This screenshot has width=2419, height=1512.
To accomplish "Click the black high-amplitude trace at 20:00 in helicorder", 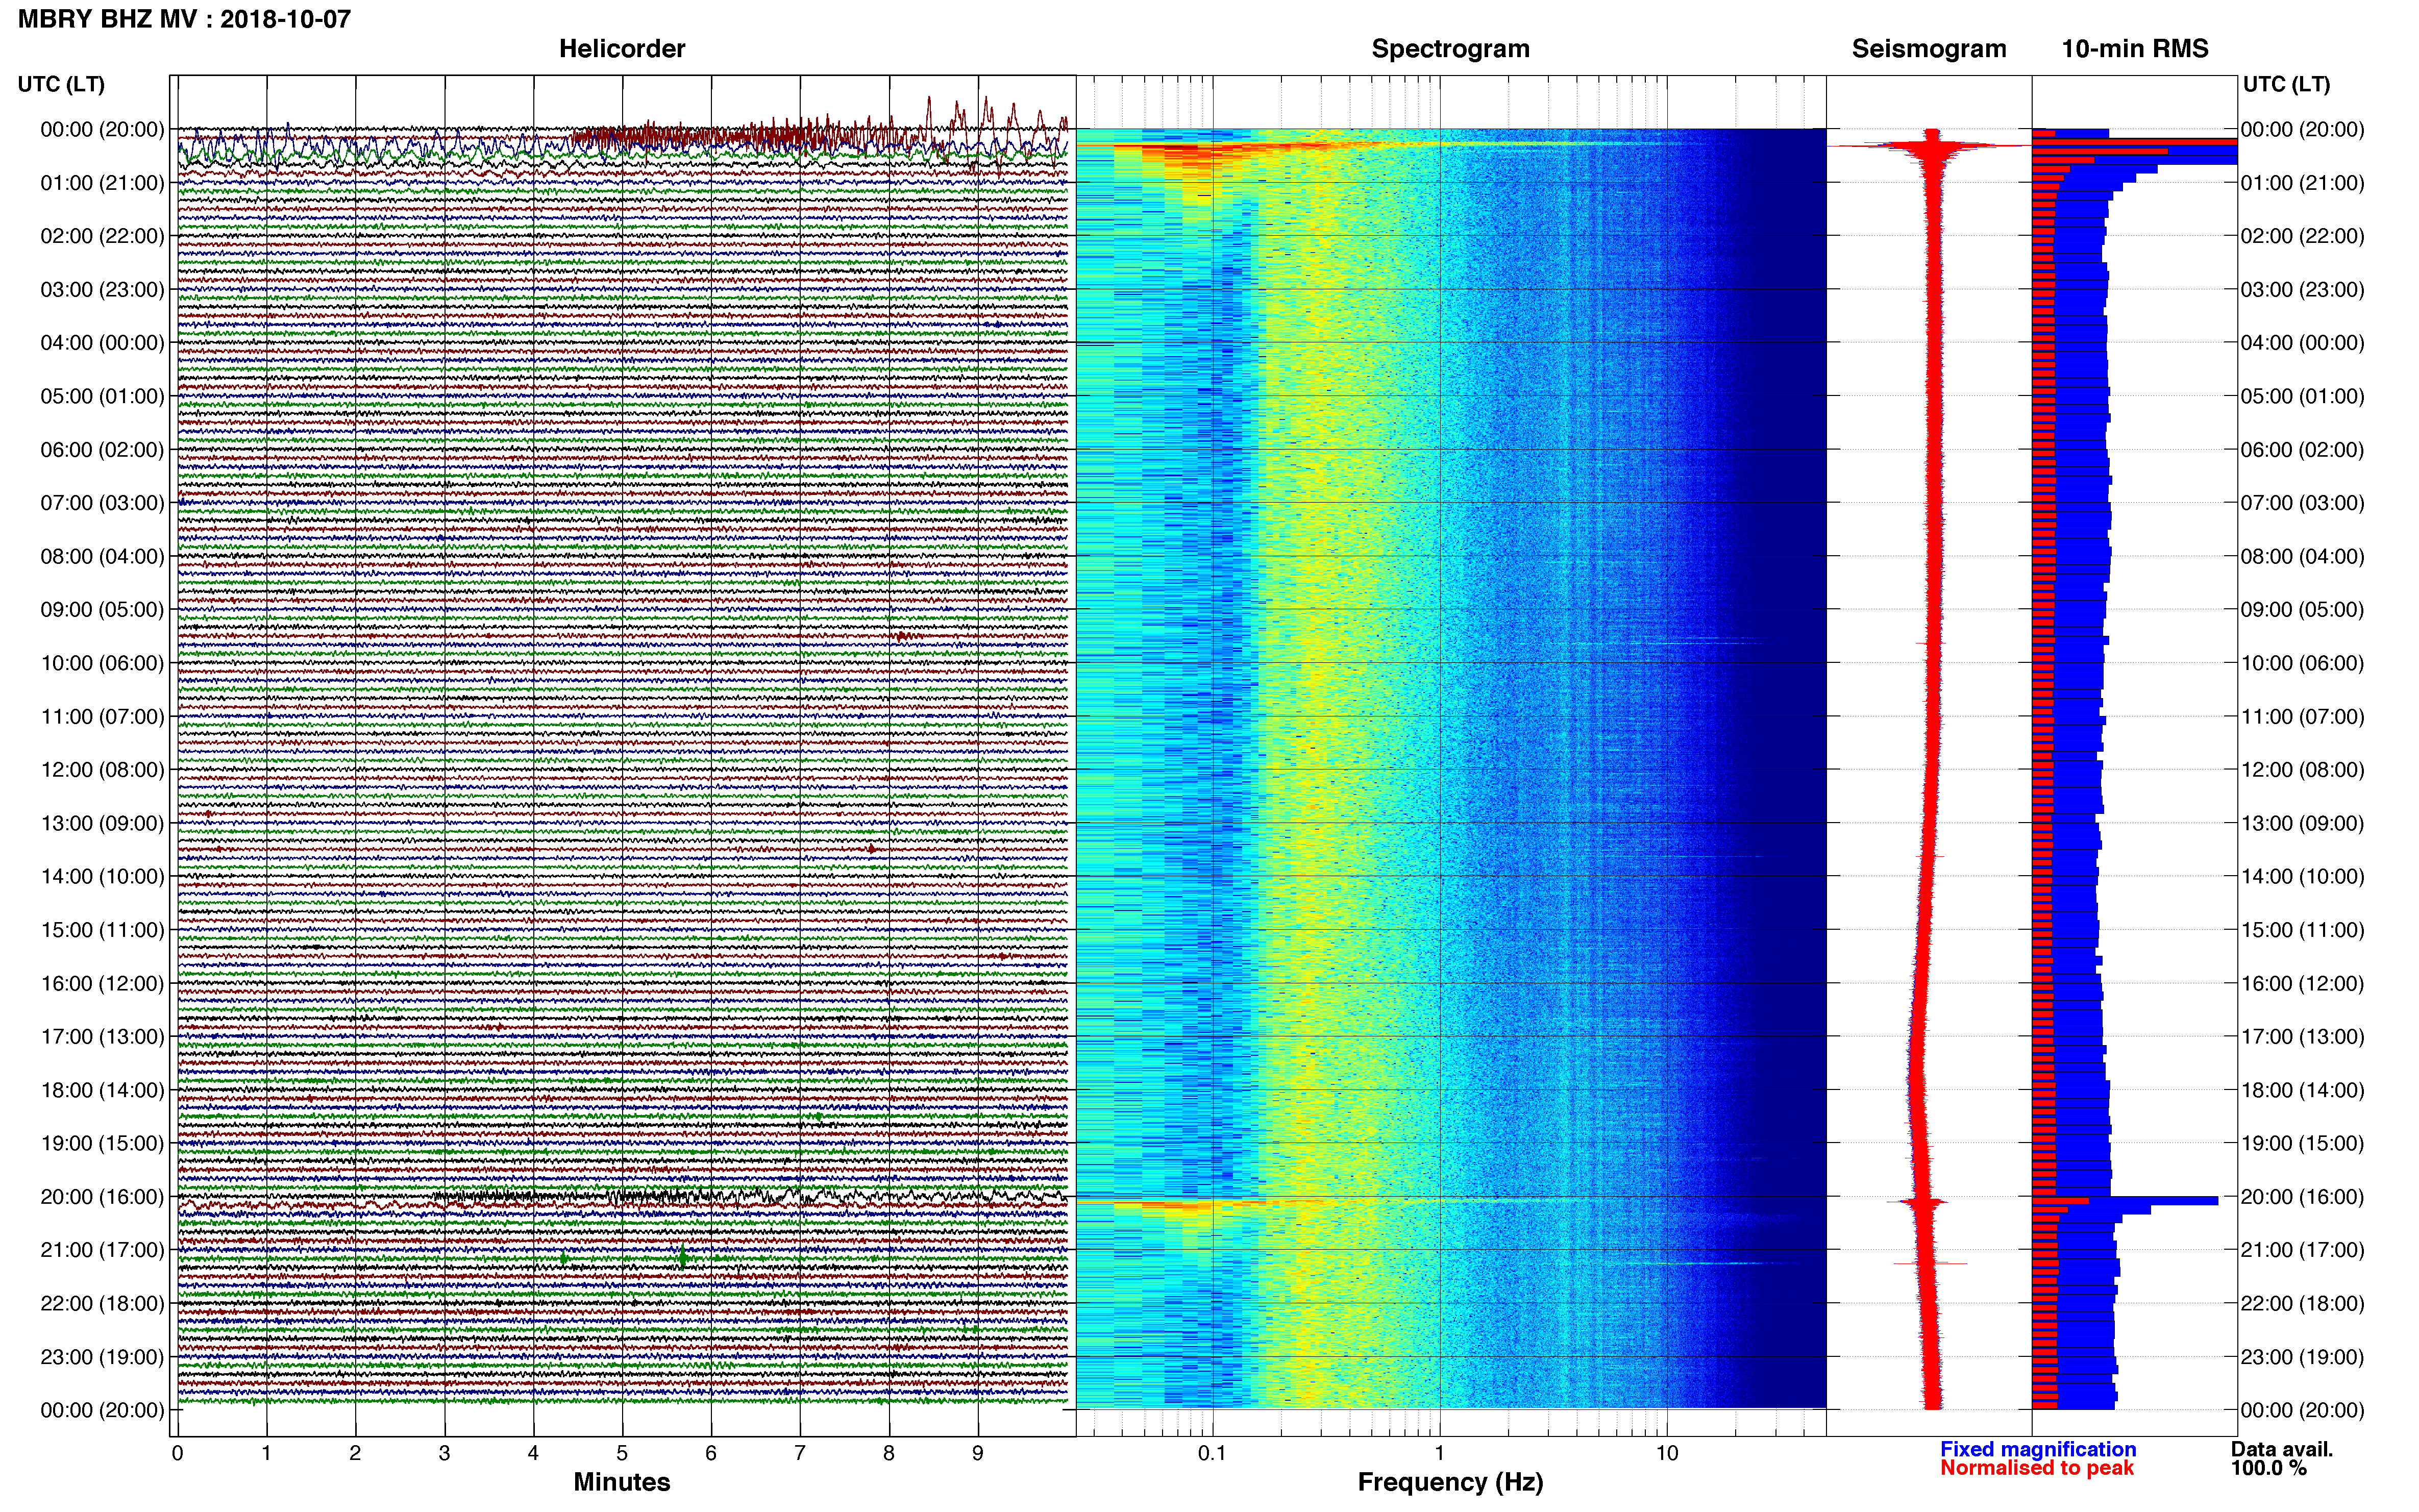I will [x=750, y=1195].
